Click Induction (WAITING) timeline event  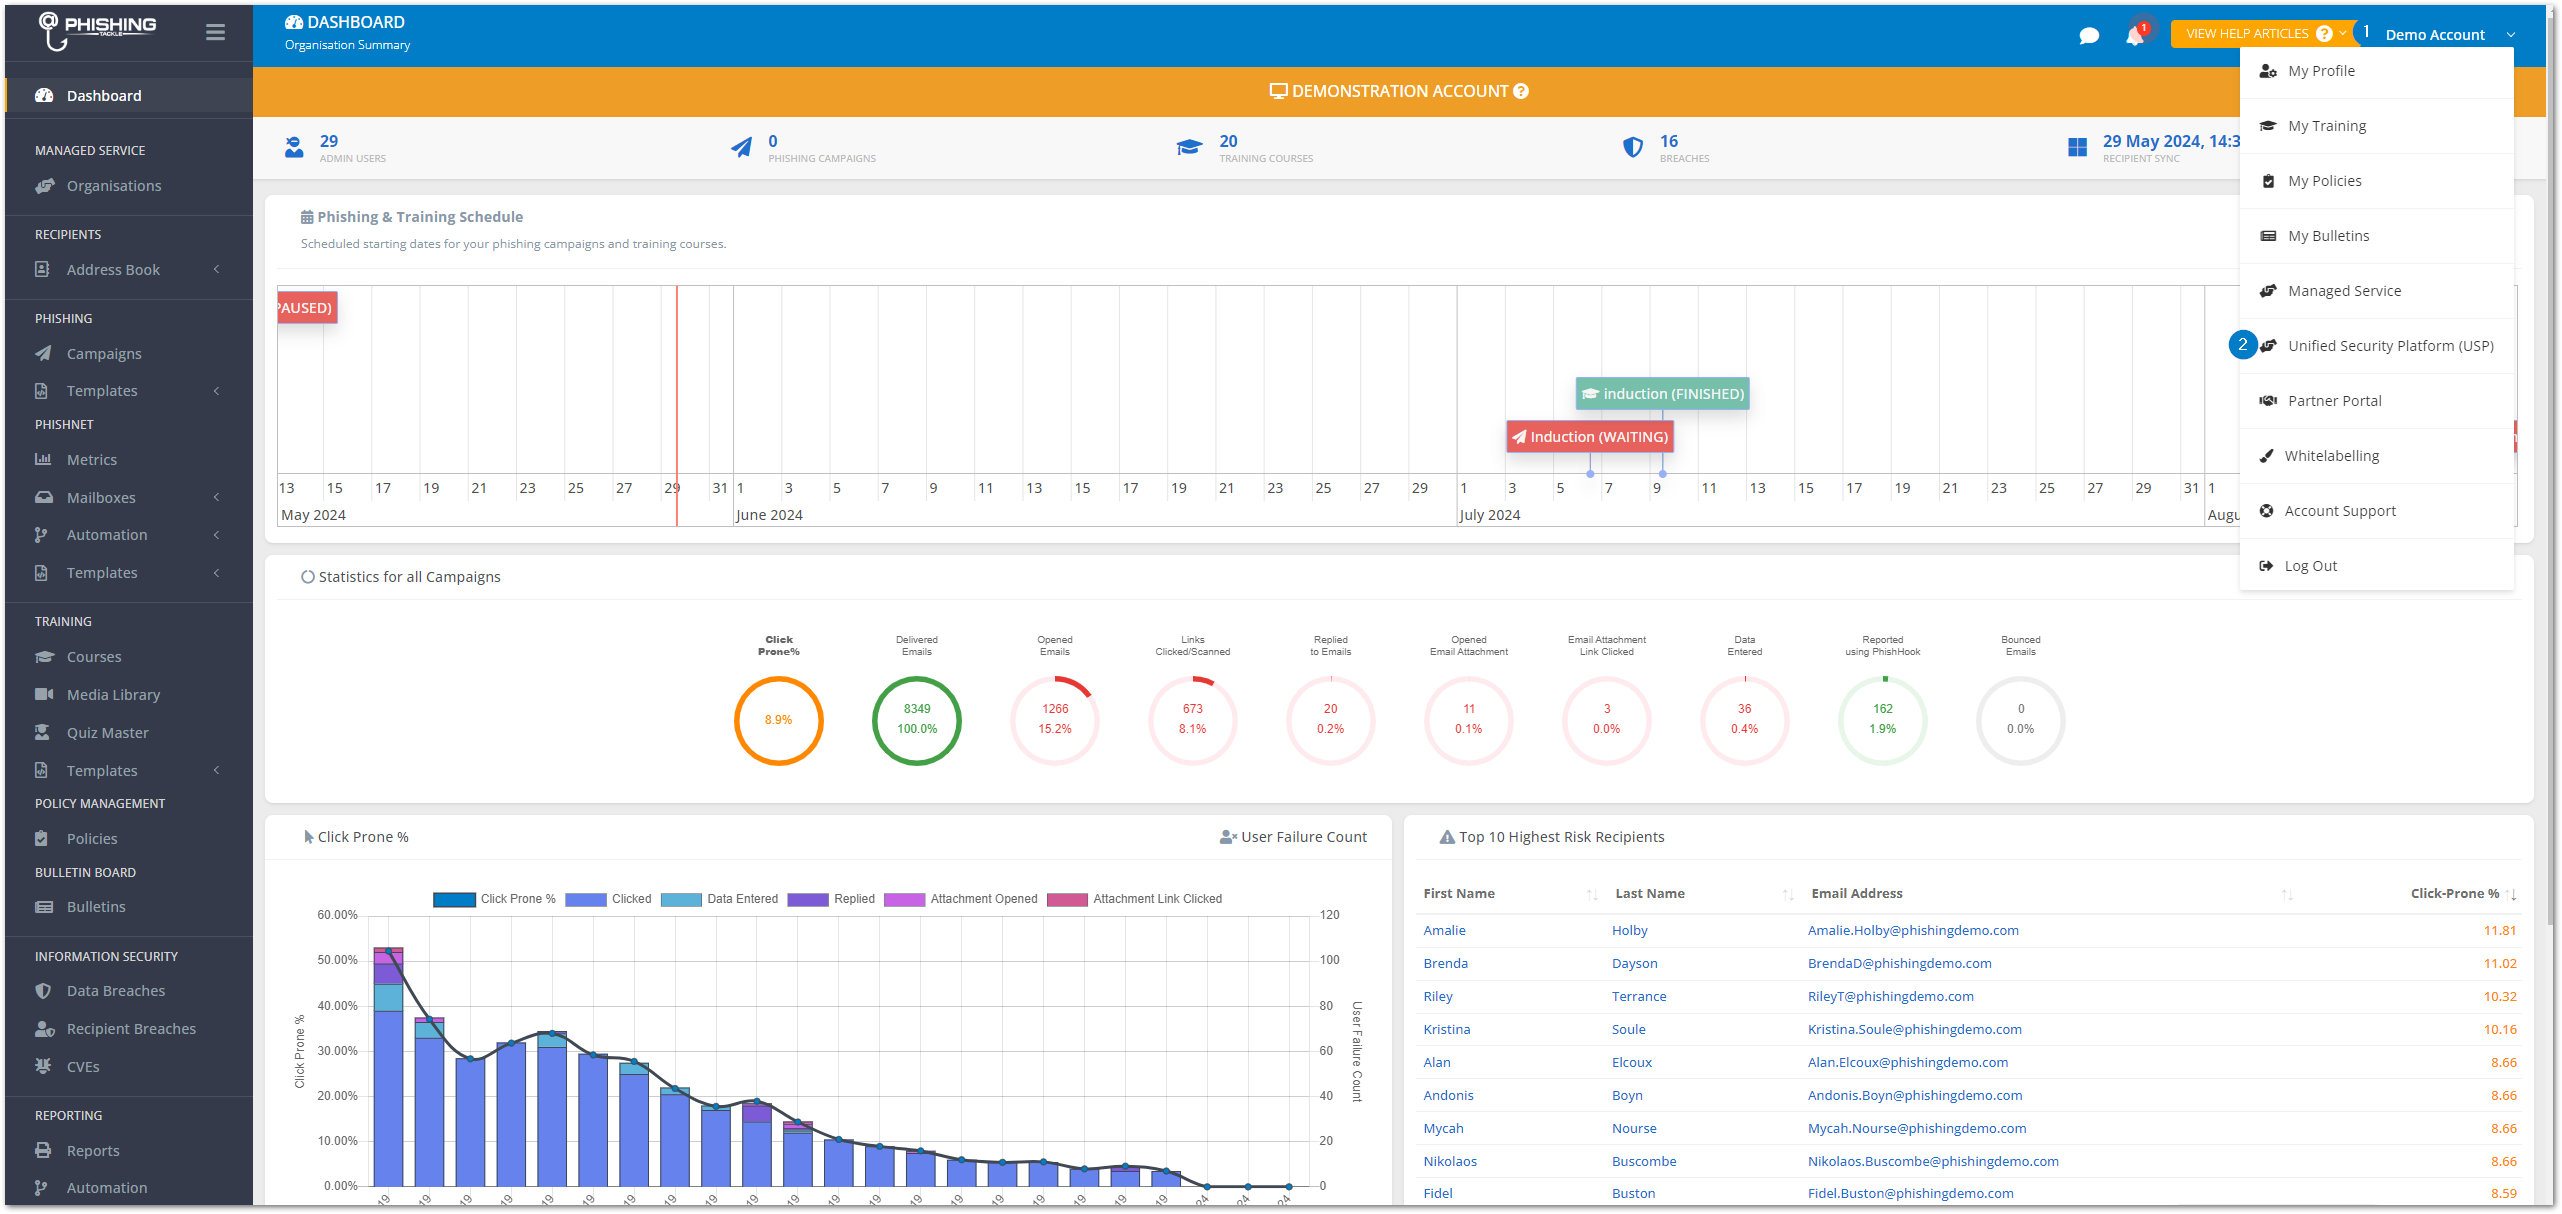(x=1589, y=437)
